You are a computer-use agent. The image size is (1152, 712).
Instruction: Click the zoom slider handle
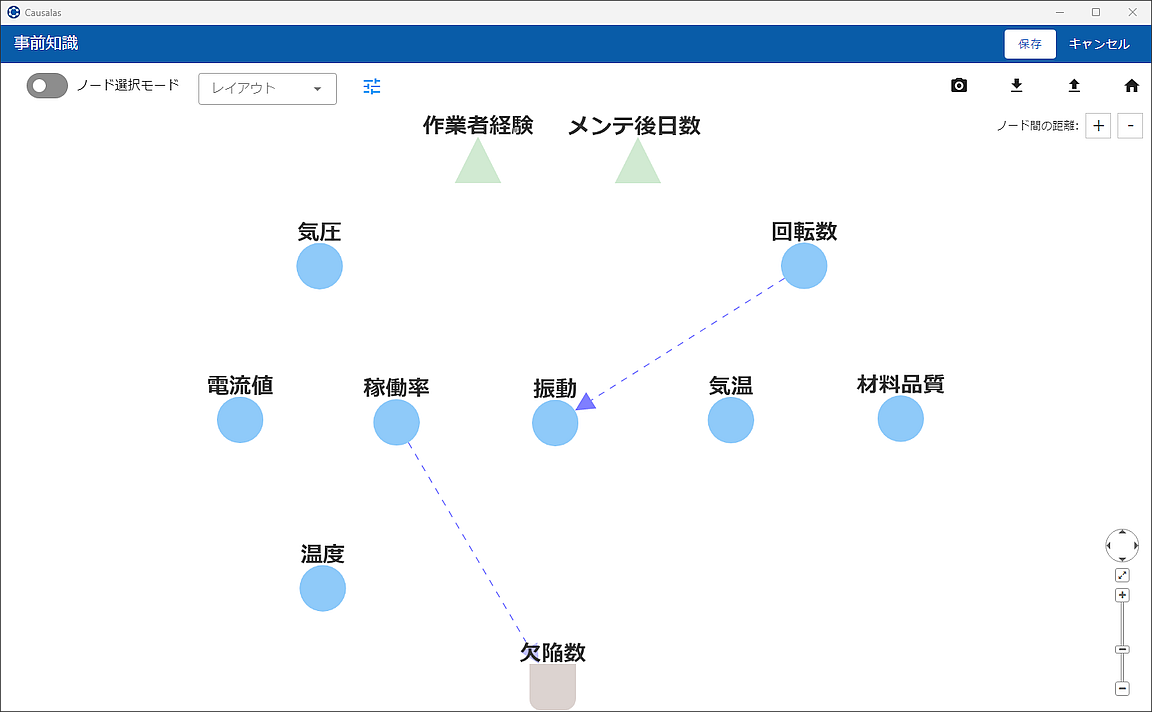[1122, 650]
